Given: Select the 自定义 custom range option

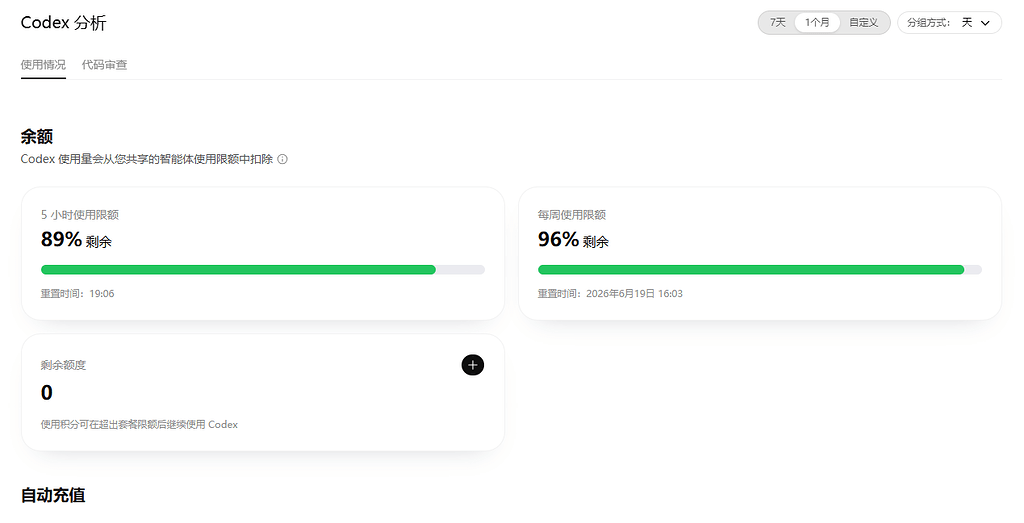Looking at the screenshot, I should [863, 22].
